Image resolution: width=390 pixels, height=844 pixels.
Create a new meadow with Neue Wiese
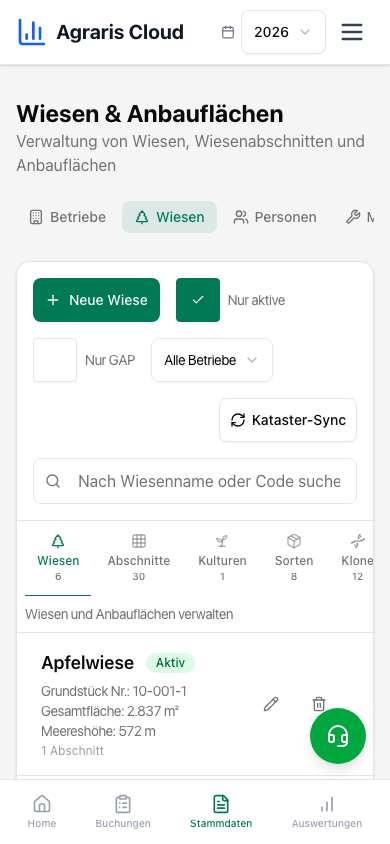coord(97,300)
